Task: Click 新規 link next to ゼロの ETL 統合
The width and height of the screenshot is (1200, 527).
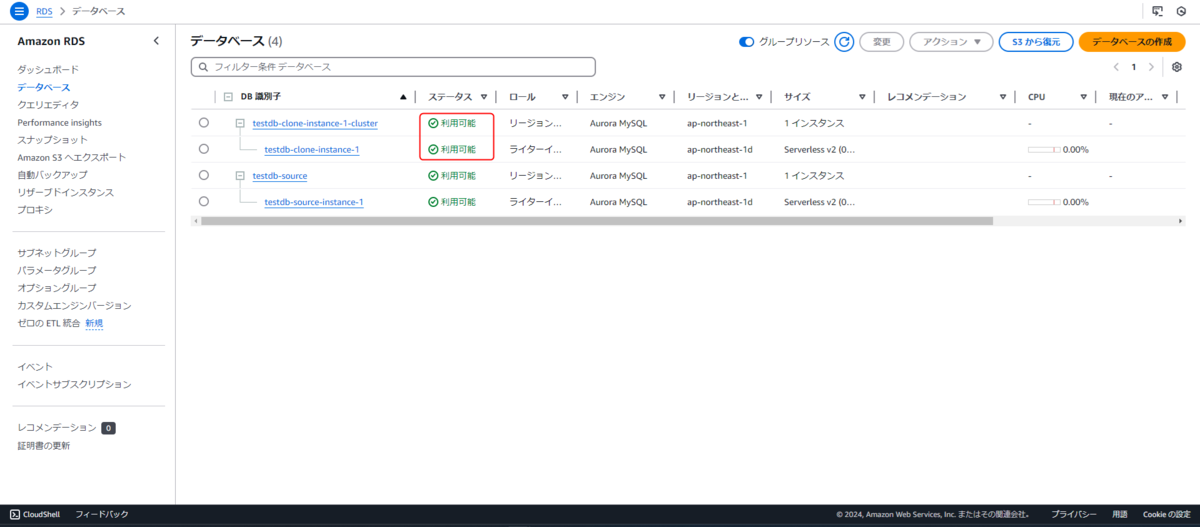Action: [x=94, y=323]
